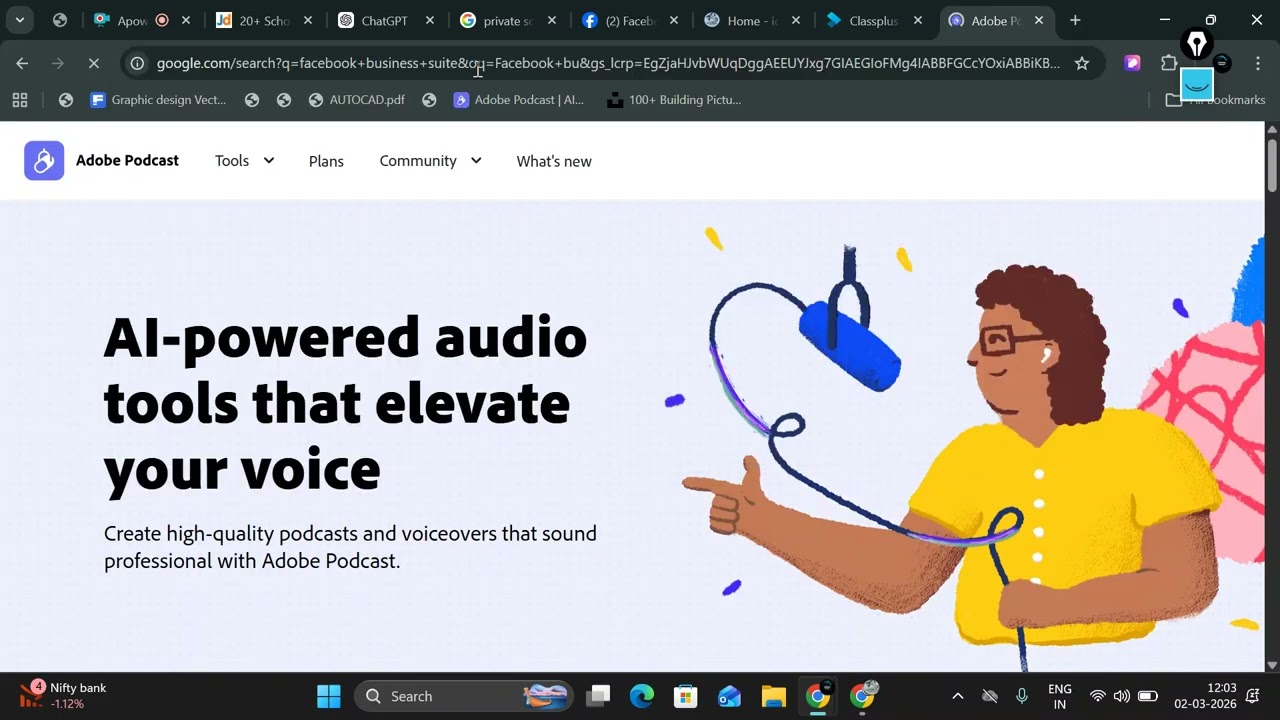
Task: Switch to the Apowersoft recording tab
Action: point(141,20)
